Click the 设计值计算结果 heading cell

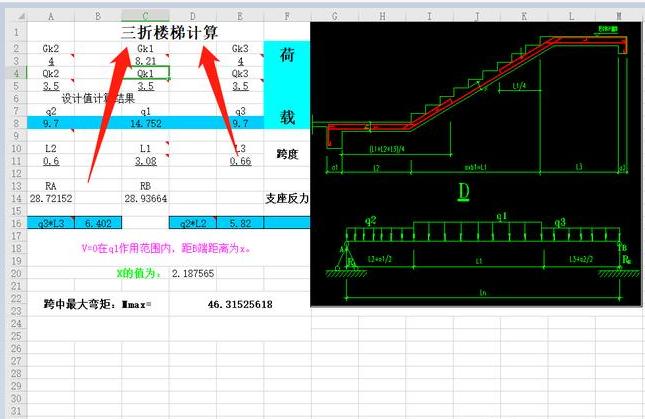pos(98,98)
